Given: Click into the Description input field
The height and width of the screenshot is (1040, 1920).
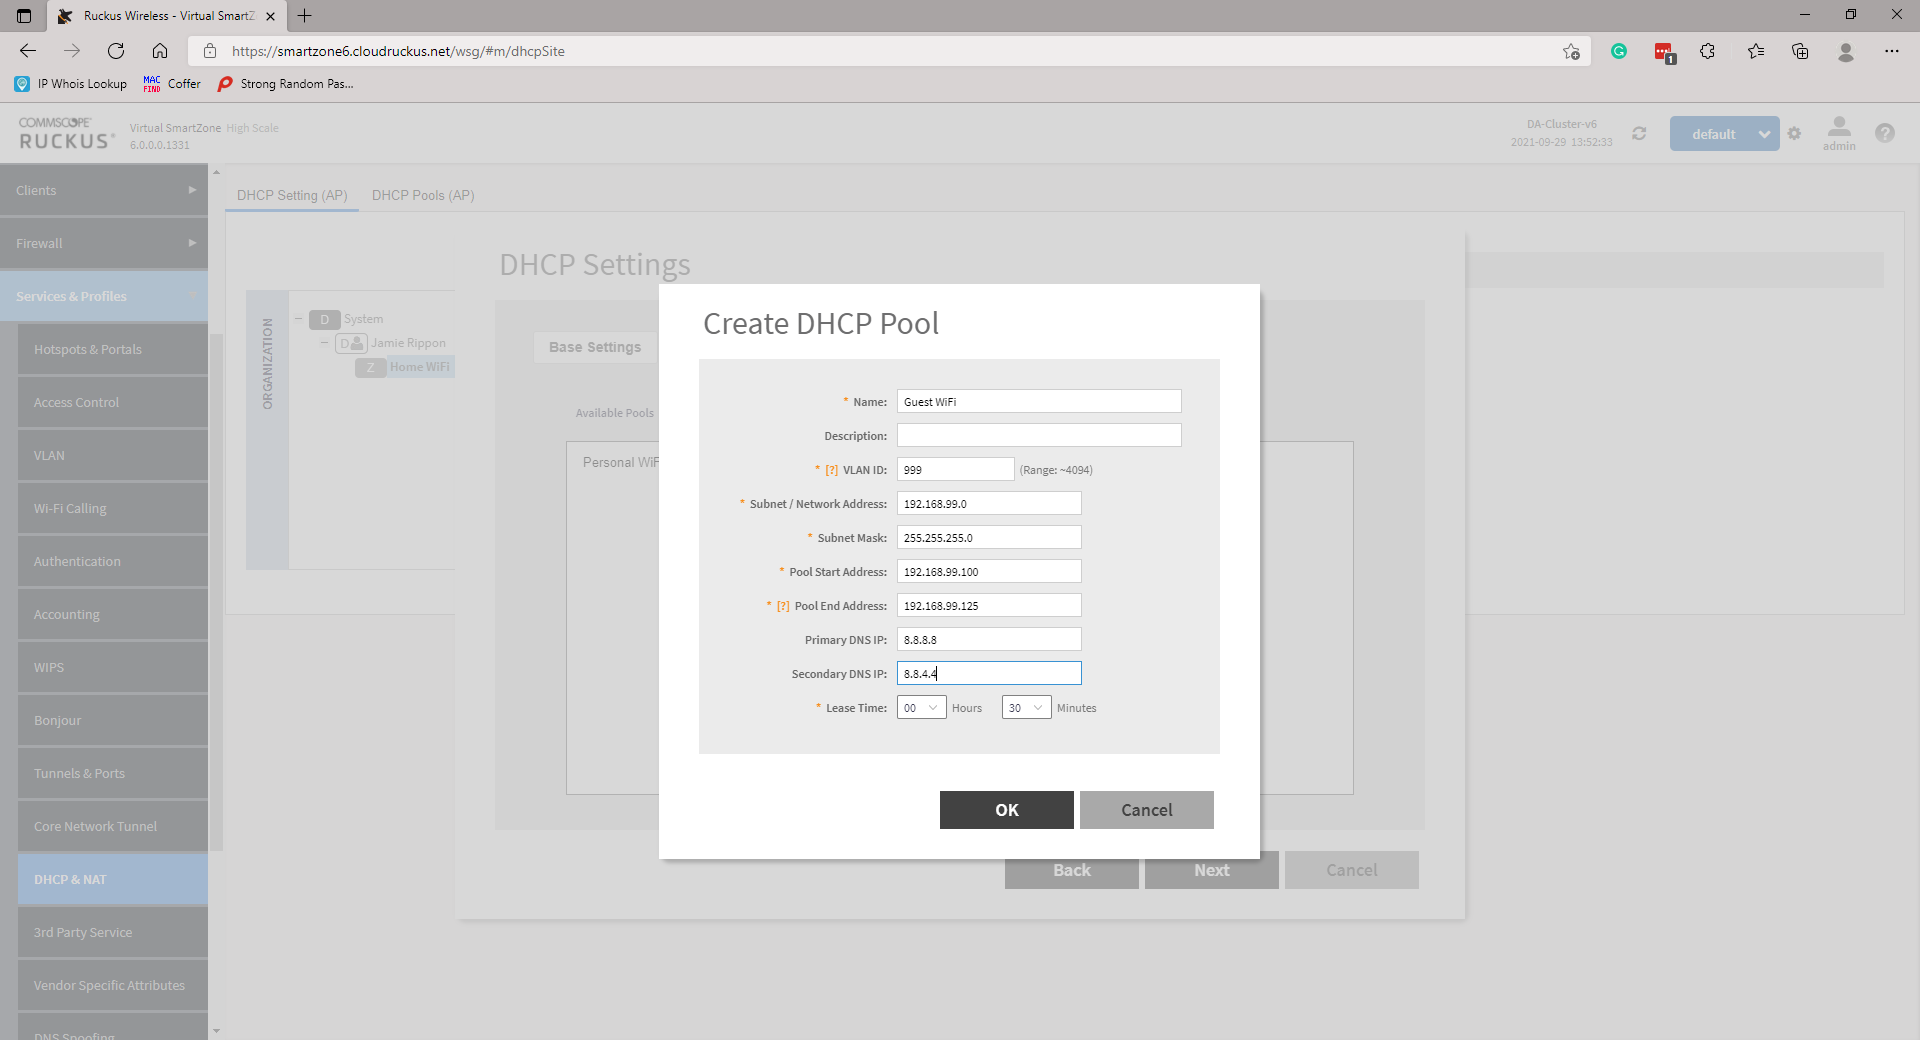Looking at the screenshot, I should pyautogui.click(x=1038, y=436).
